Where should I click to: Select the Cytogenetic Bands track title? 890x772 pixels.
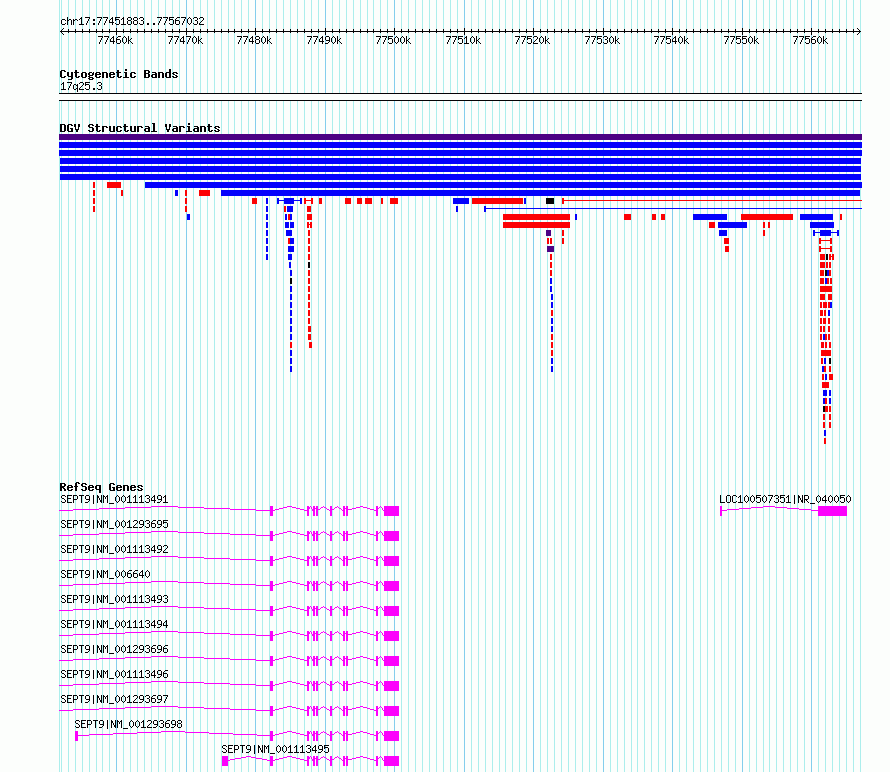point(119,74)
